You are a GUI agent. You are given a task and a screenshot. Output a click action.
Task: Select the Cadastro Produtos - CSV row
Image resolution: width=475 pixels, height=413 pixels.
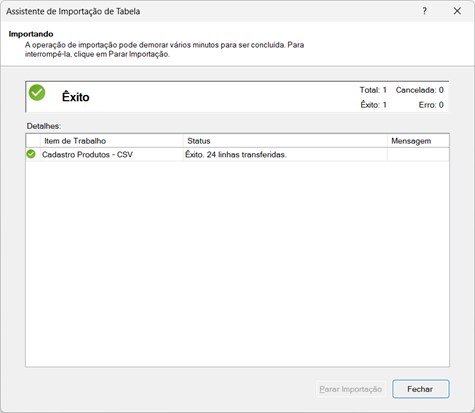[237, 154]
